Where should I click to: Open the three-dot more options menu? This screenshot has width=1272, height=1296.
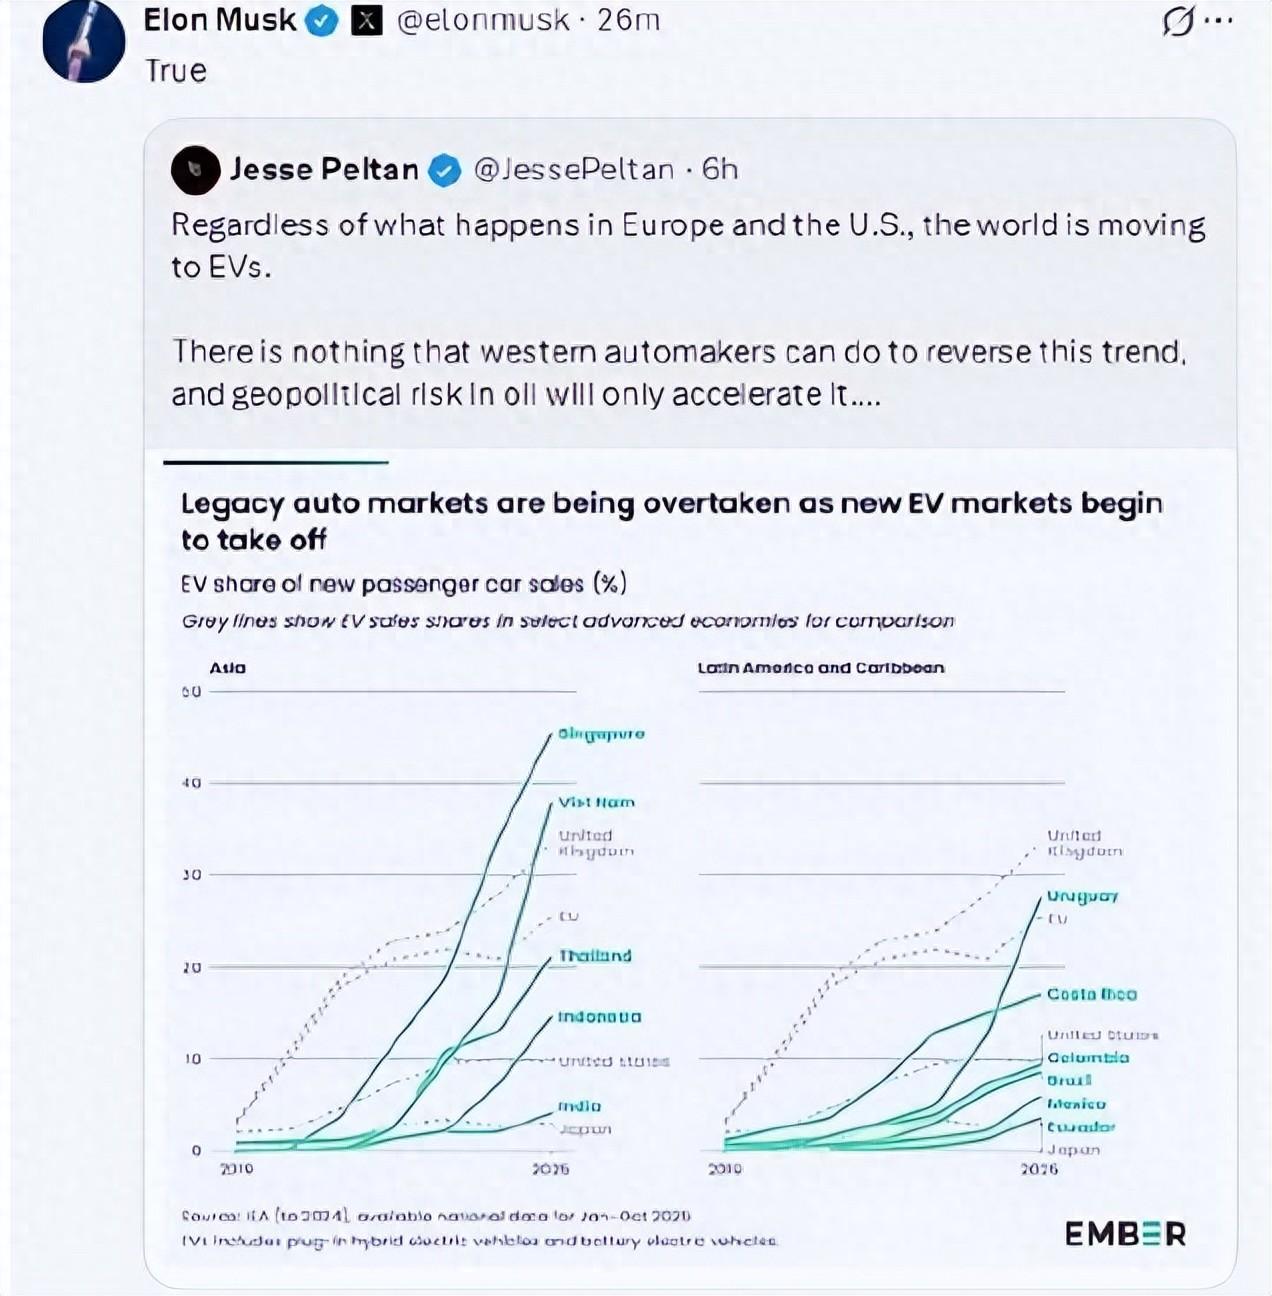(x=1219, y=21)
